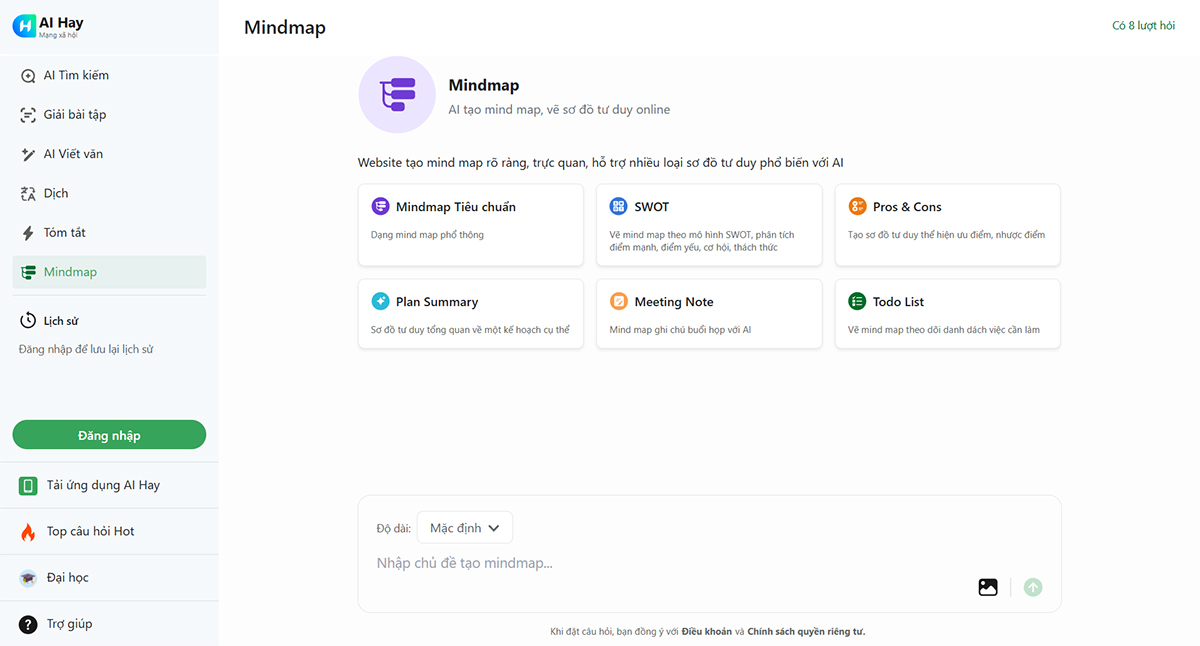1200x646 pixels.
Task: Attach an image with the picture icon
Action: point(988,588)
